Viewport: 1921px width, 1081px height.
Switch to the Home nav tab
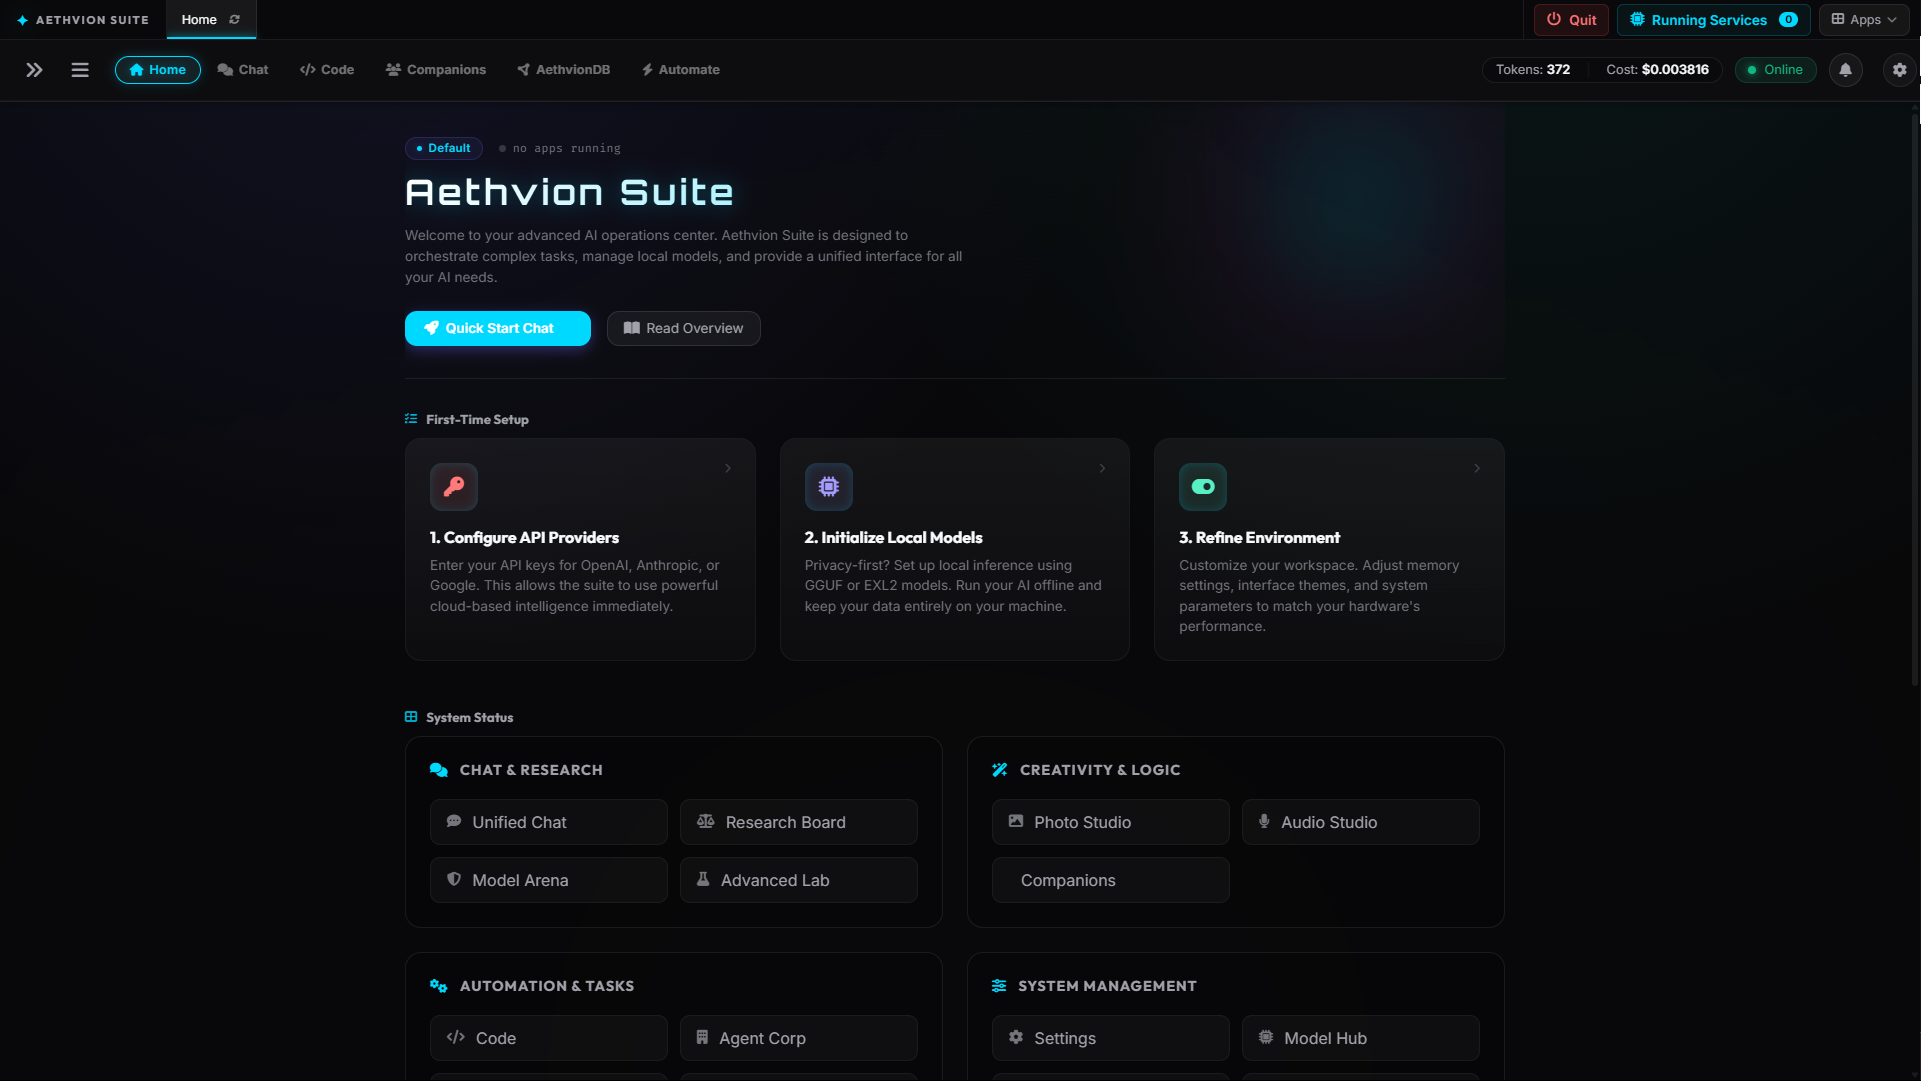pos(158,70)
